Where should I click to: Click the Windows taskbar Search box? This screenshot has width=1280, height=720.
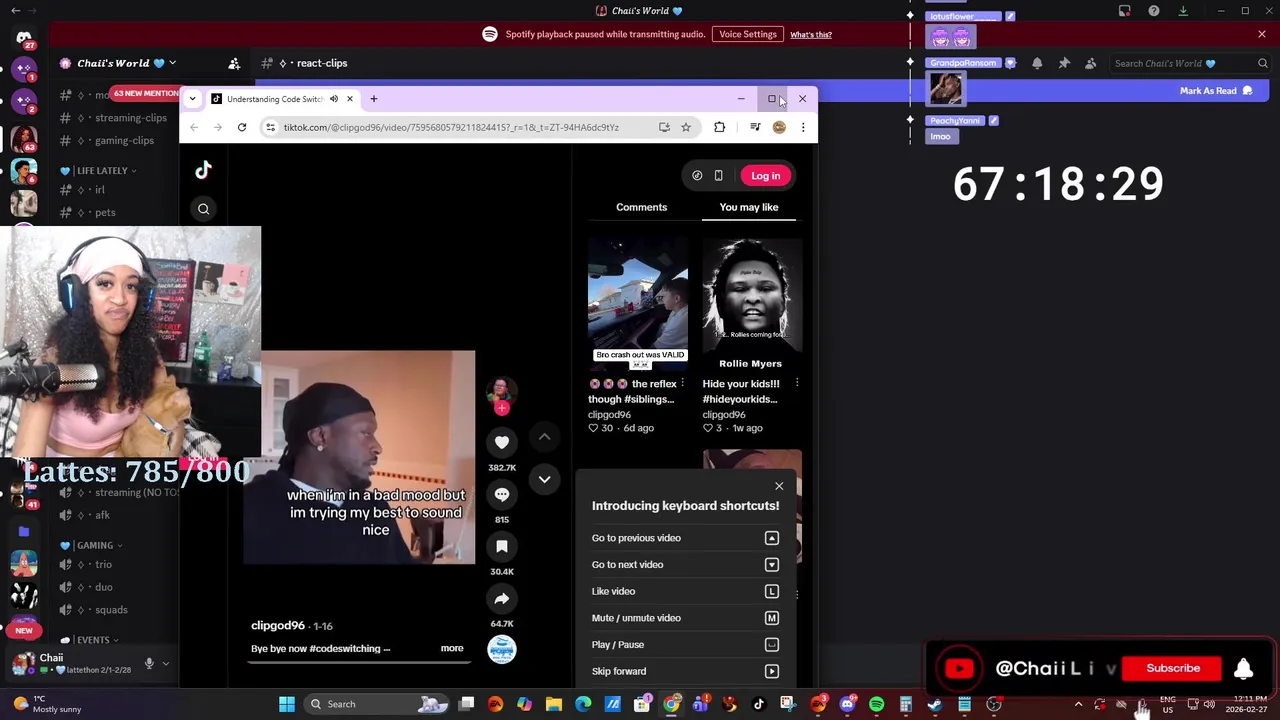point(378,704)
